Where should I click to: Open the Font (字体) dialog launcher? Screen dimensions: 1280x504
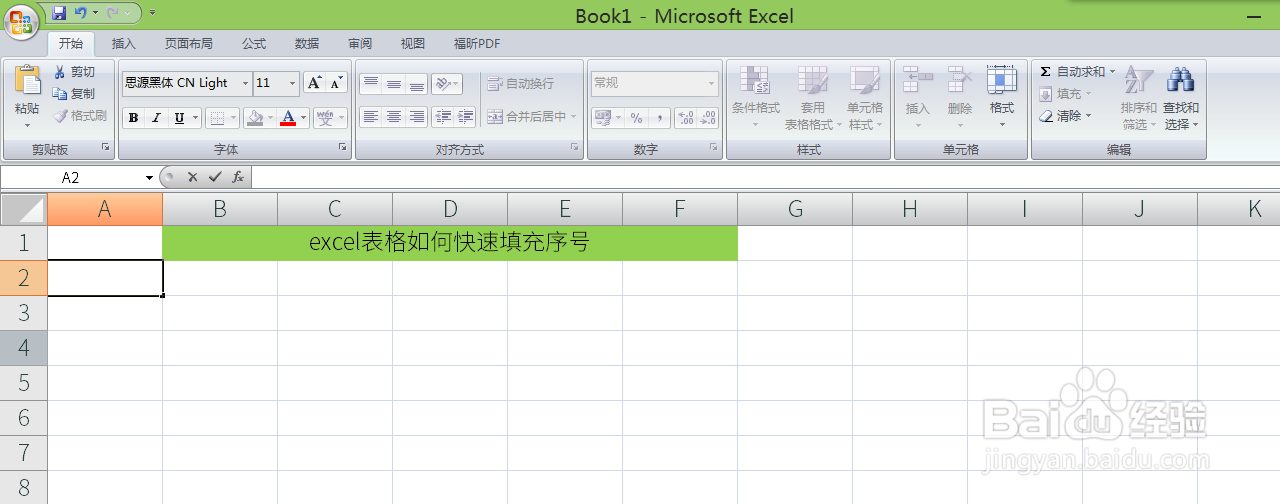(x=342, y=148)
